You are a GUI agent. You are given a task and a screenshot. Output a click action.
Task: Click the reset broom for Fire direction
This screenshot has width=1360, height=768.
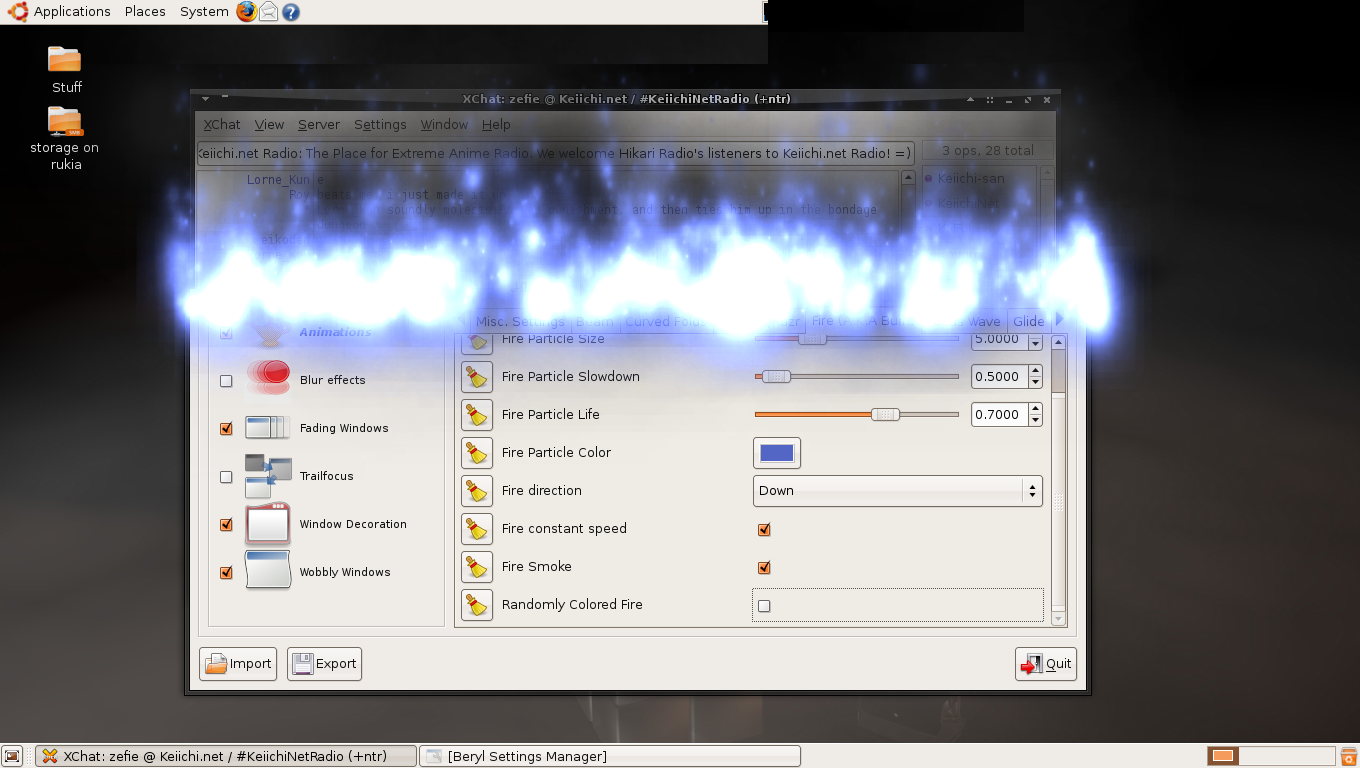click(477, 491)
